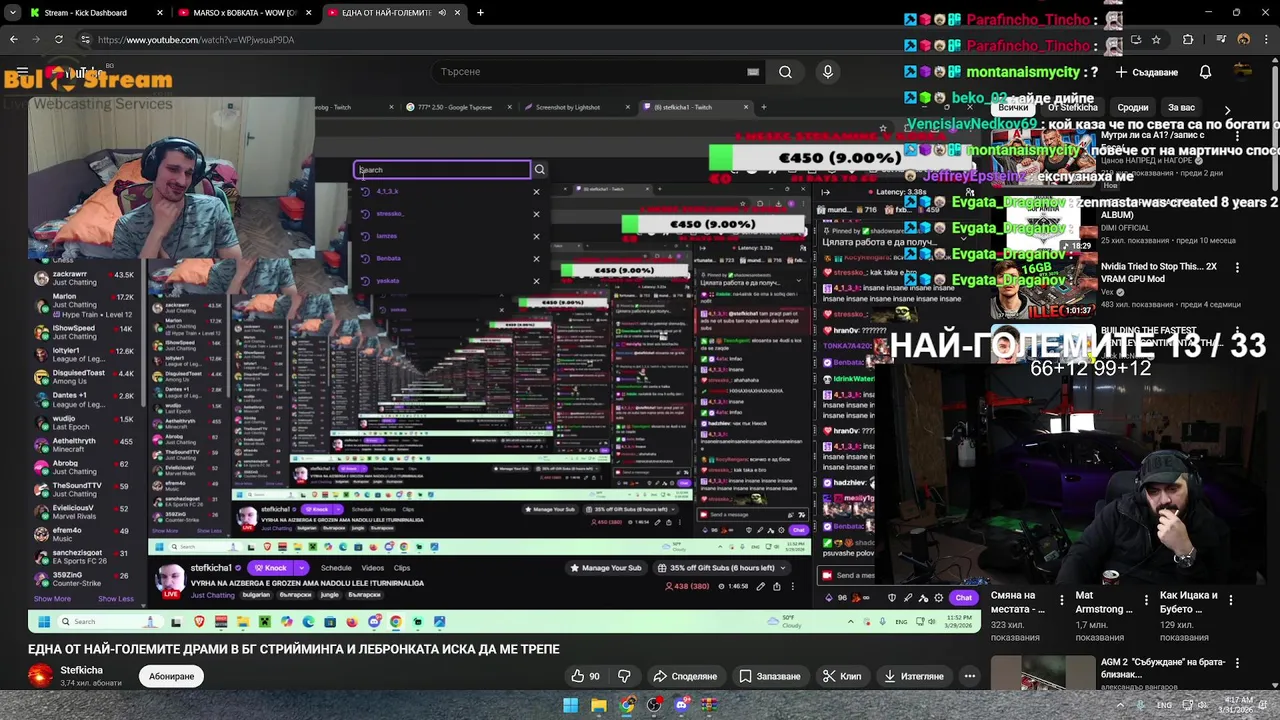Open options menu for the Nvidia video suggestion

1237,268
